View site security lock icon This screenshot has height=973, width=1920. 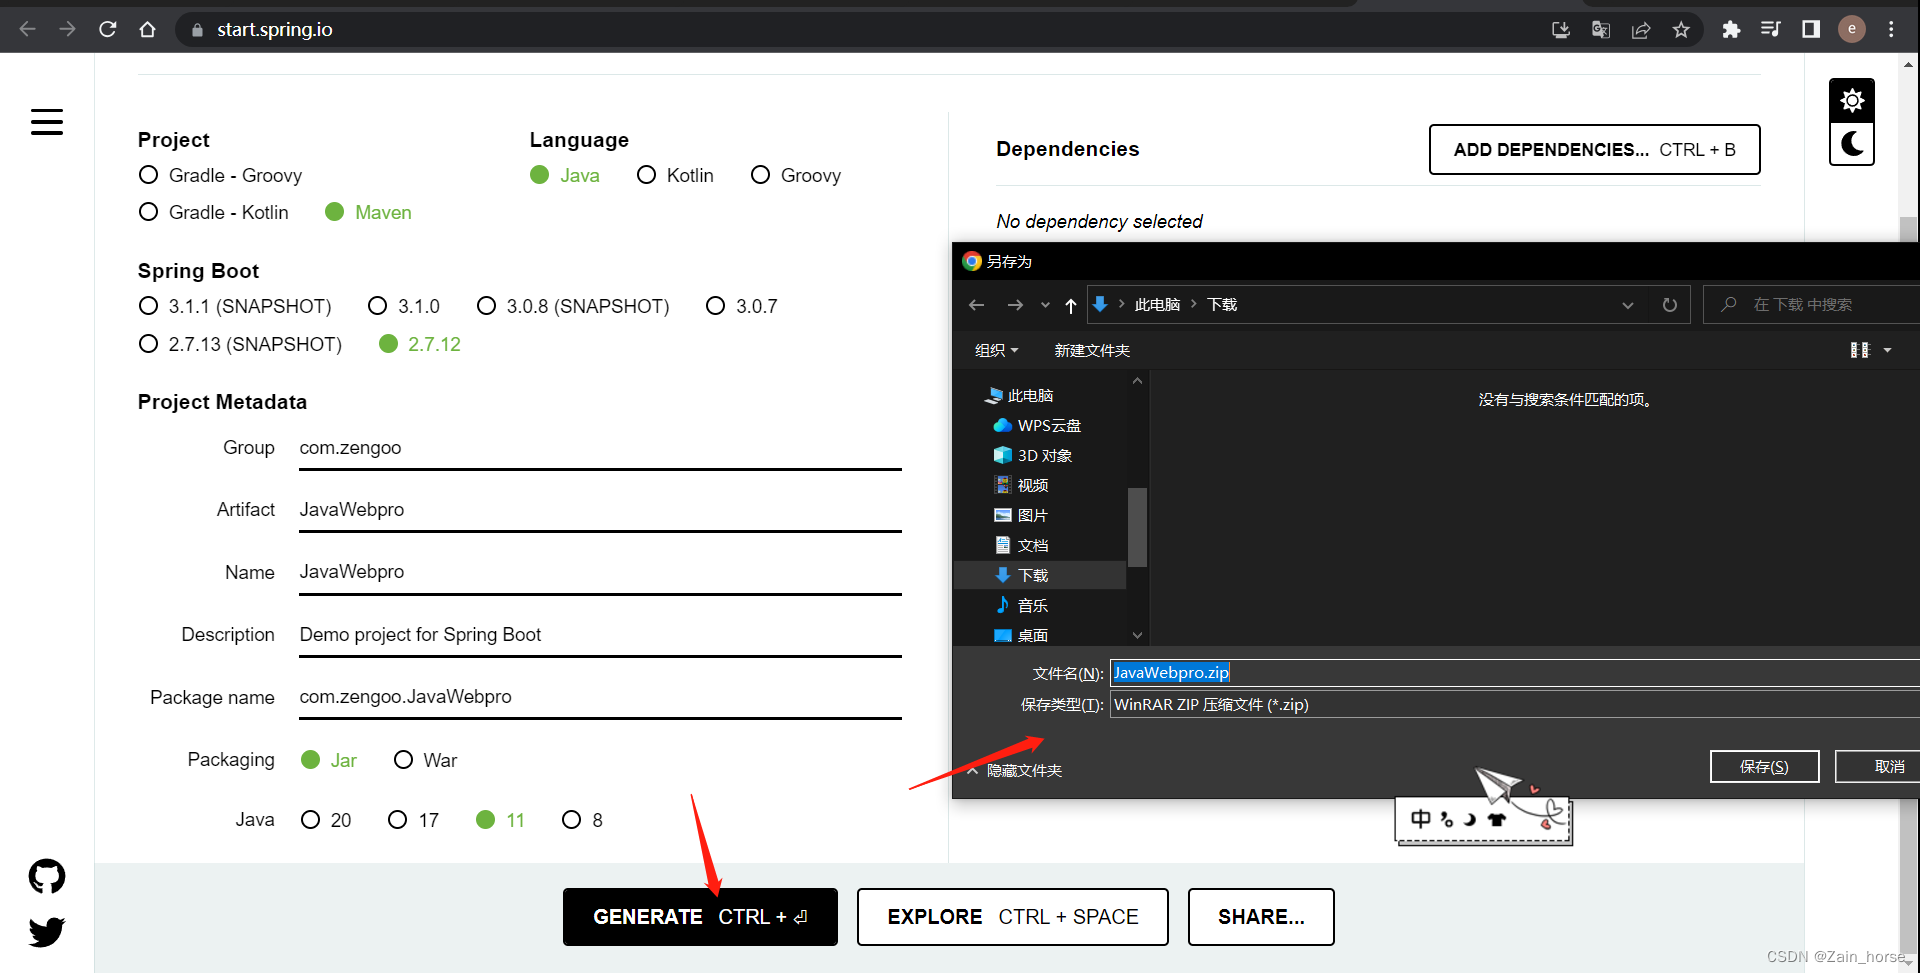pos(197,30)
